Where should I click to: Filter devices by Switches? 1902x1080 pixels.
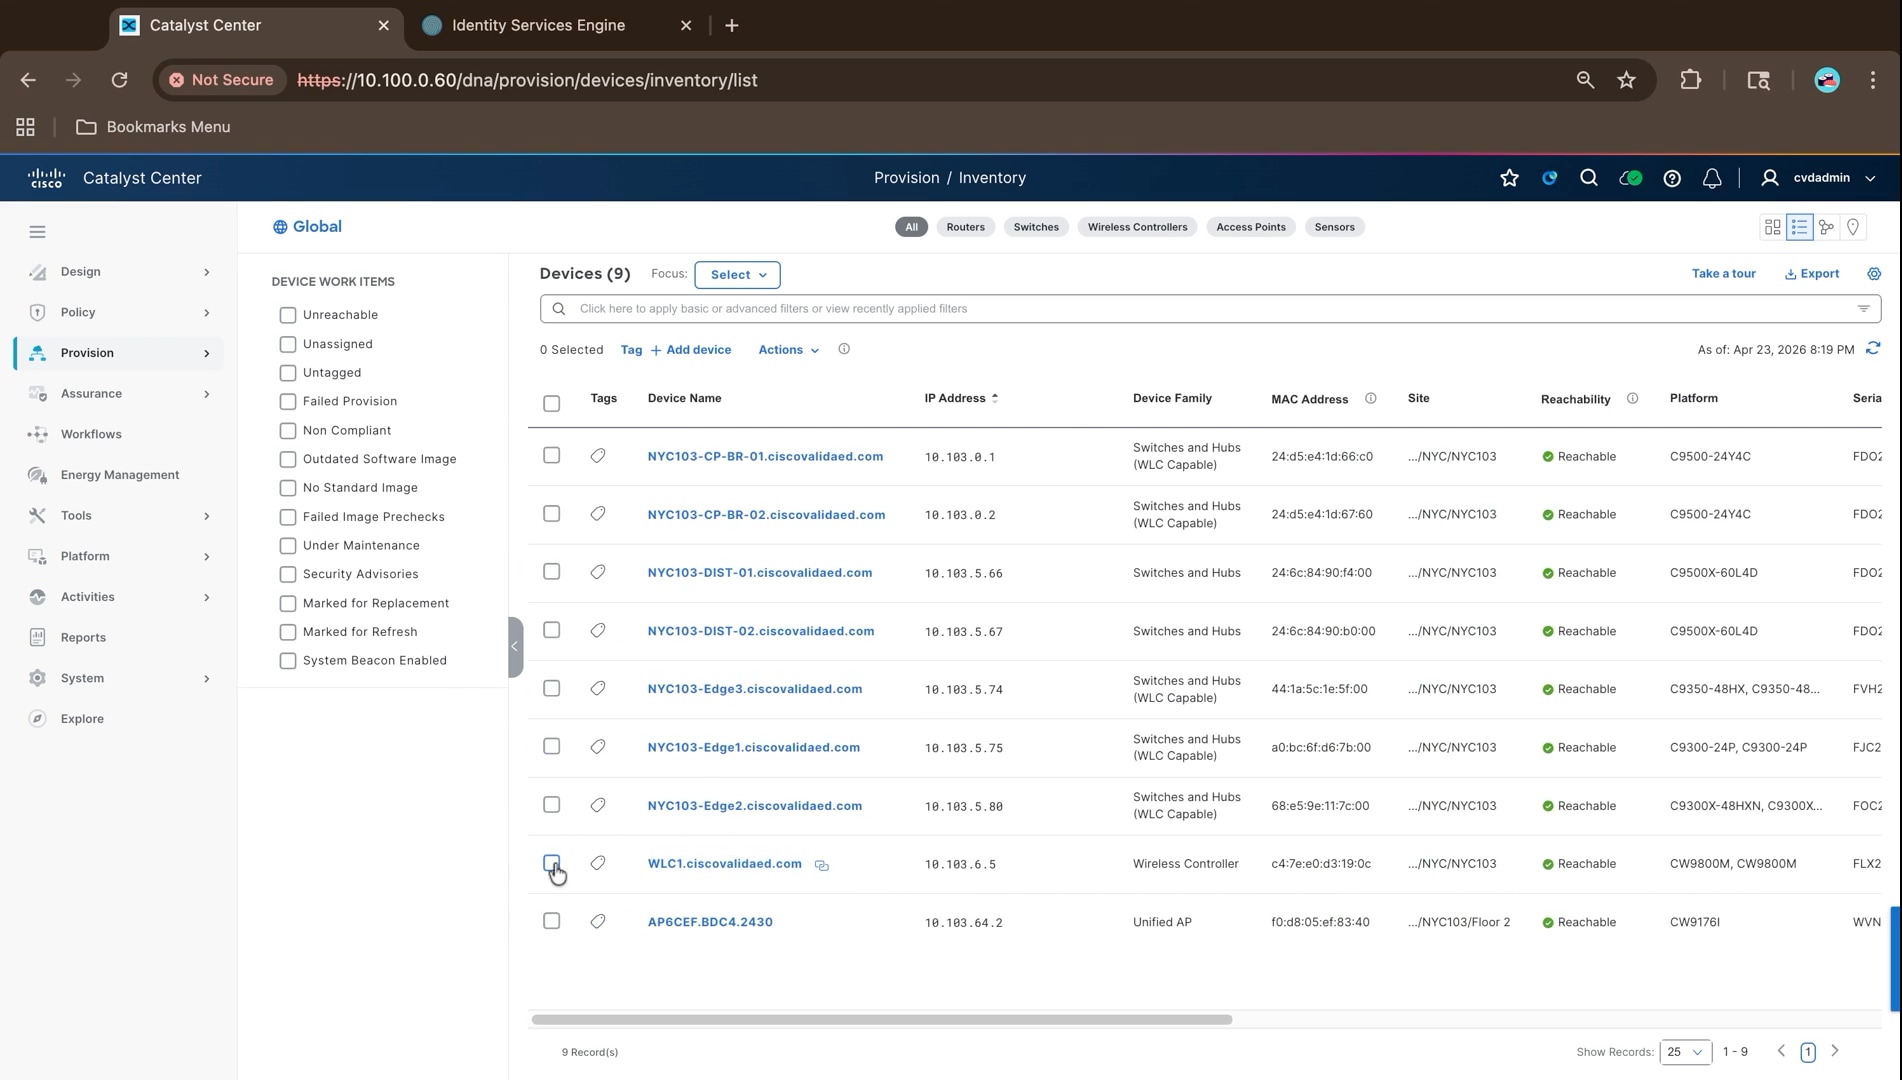coord(1035,227)
